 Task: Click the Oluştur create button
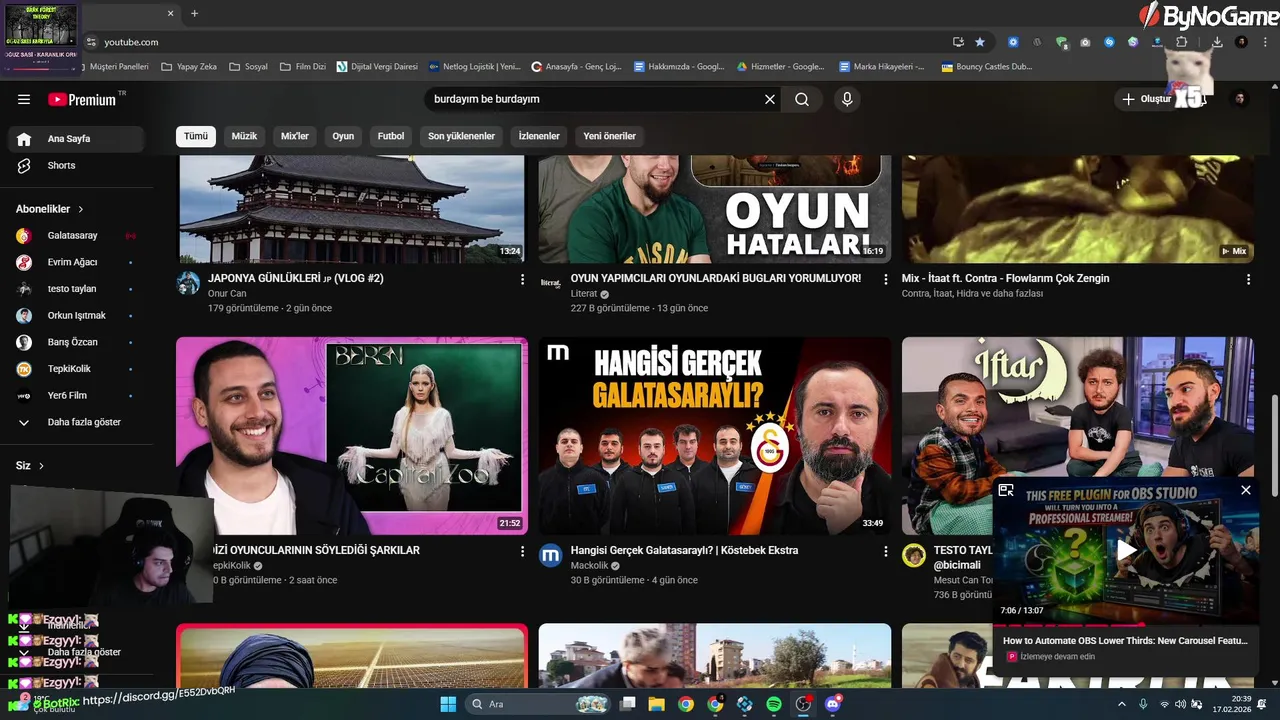coord(1147,99)
